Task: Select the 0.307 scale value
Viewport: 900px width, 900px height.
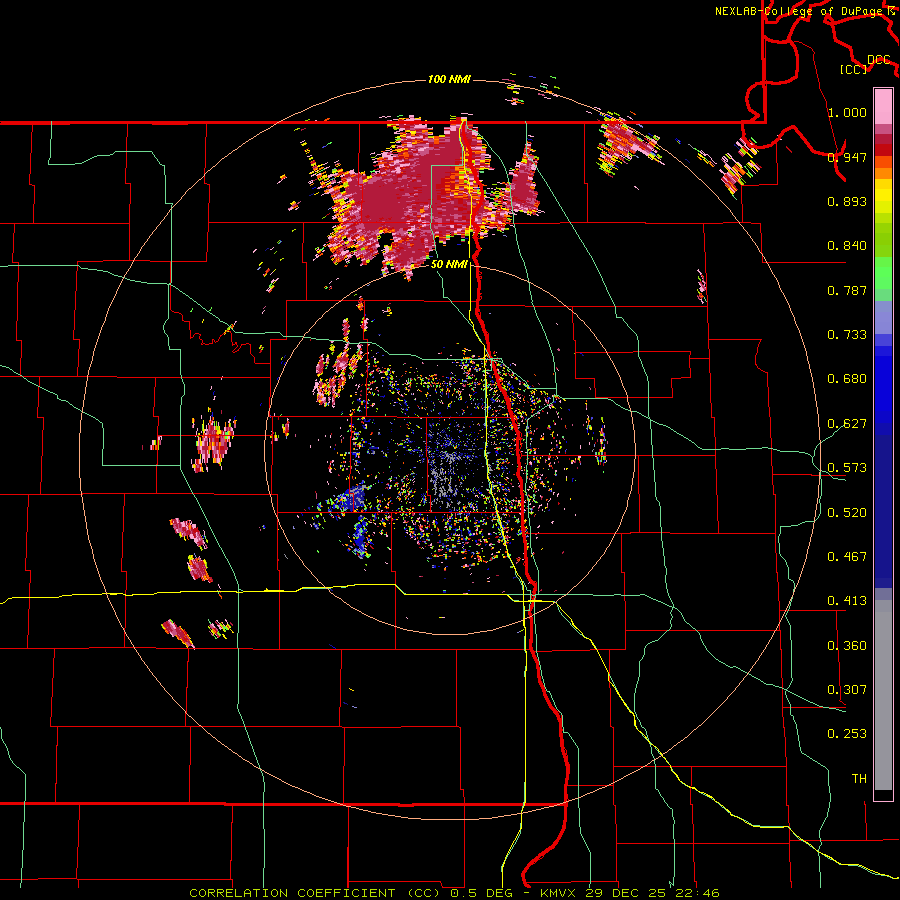Action: point(847,690)
